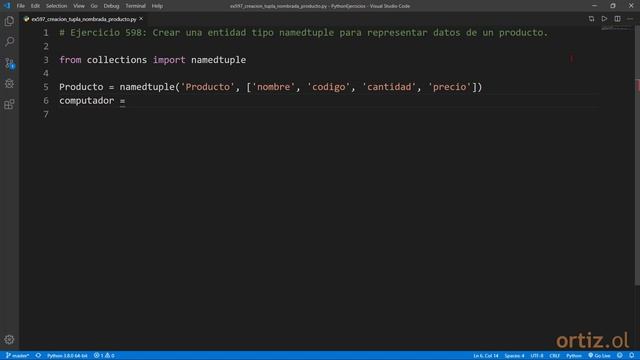Open the Extensions view
This screenshot has width=640, height=360.
[x=9, y=104]
